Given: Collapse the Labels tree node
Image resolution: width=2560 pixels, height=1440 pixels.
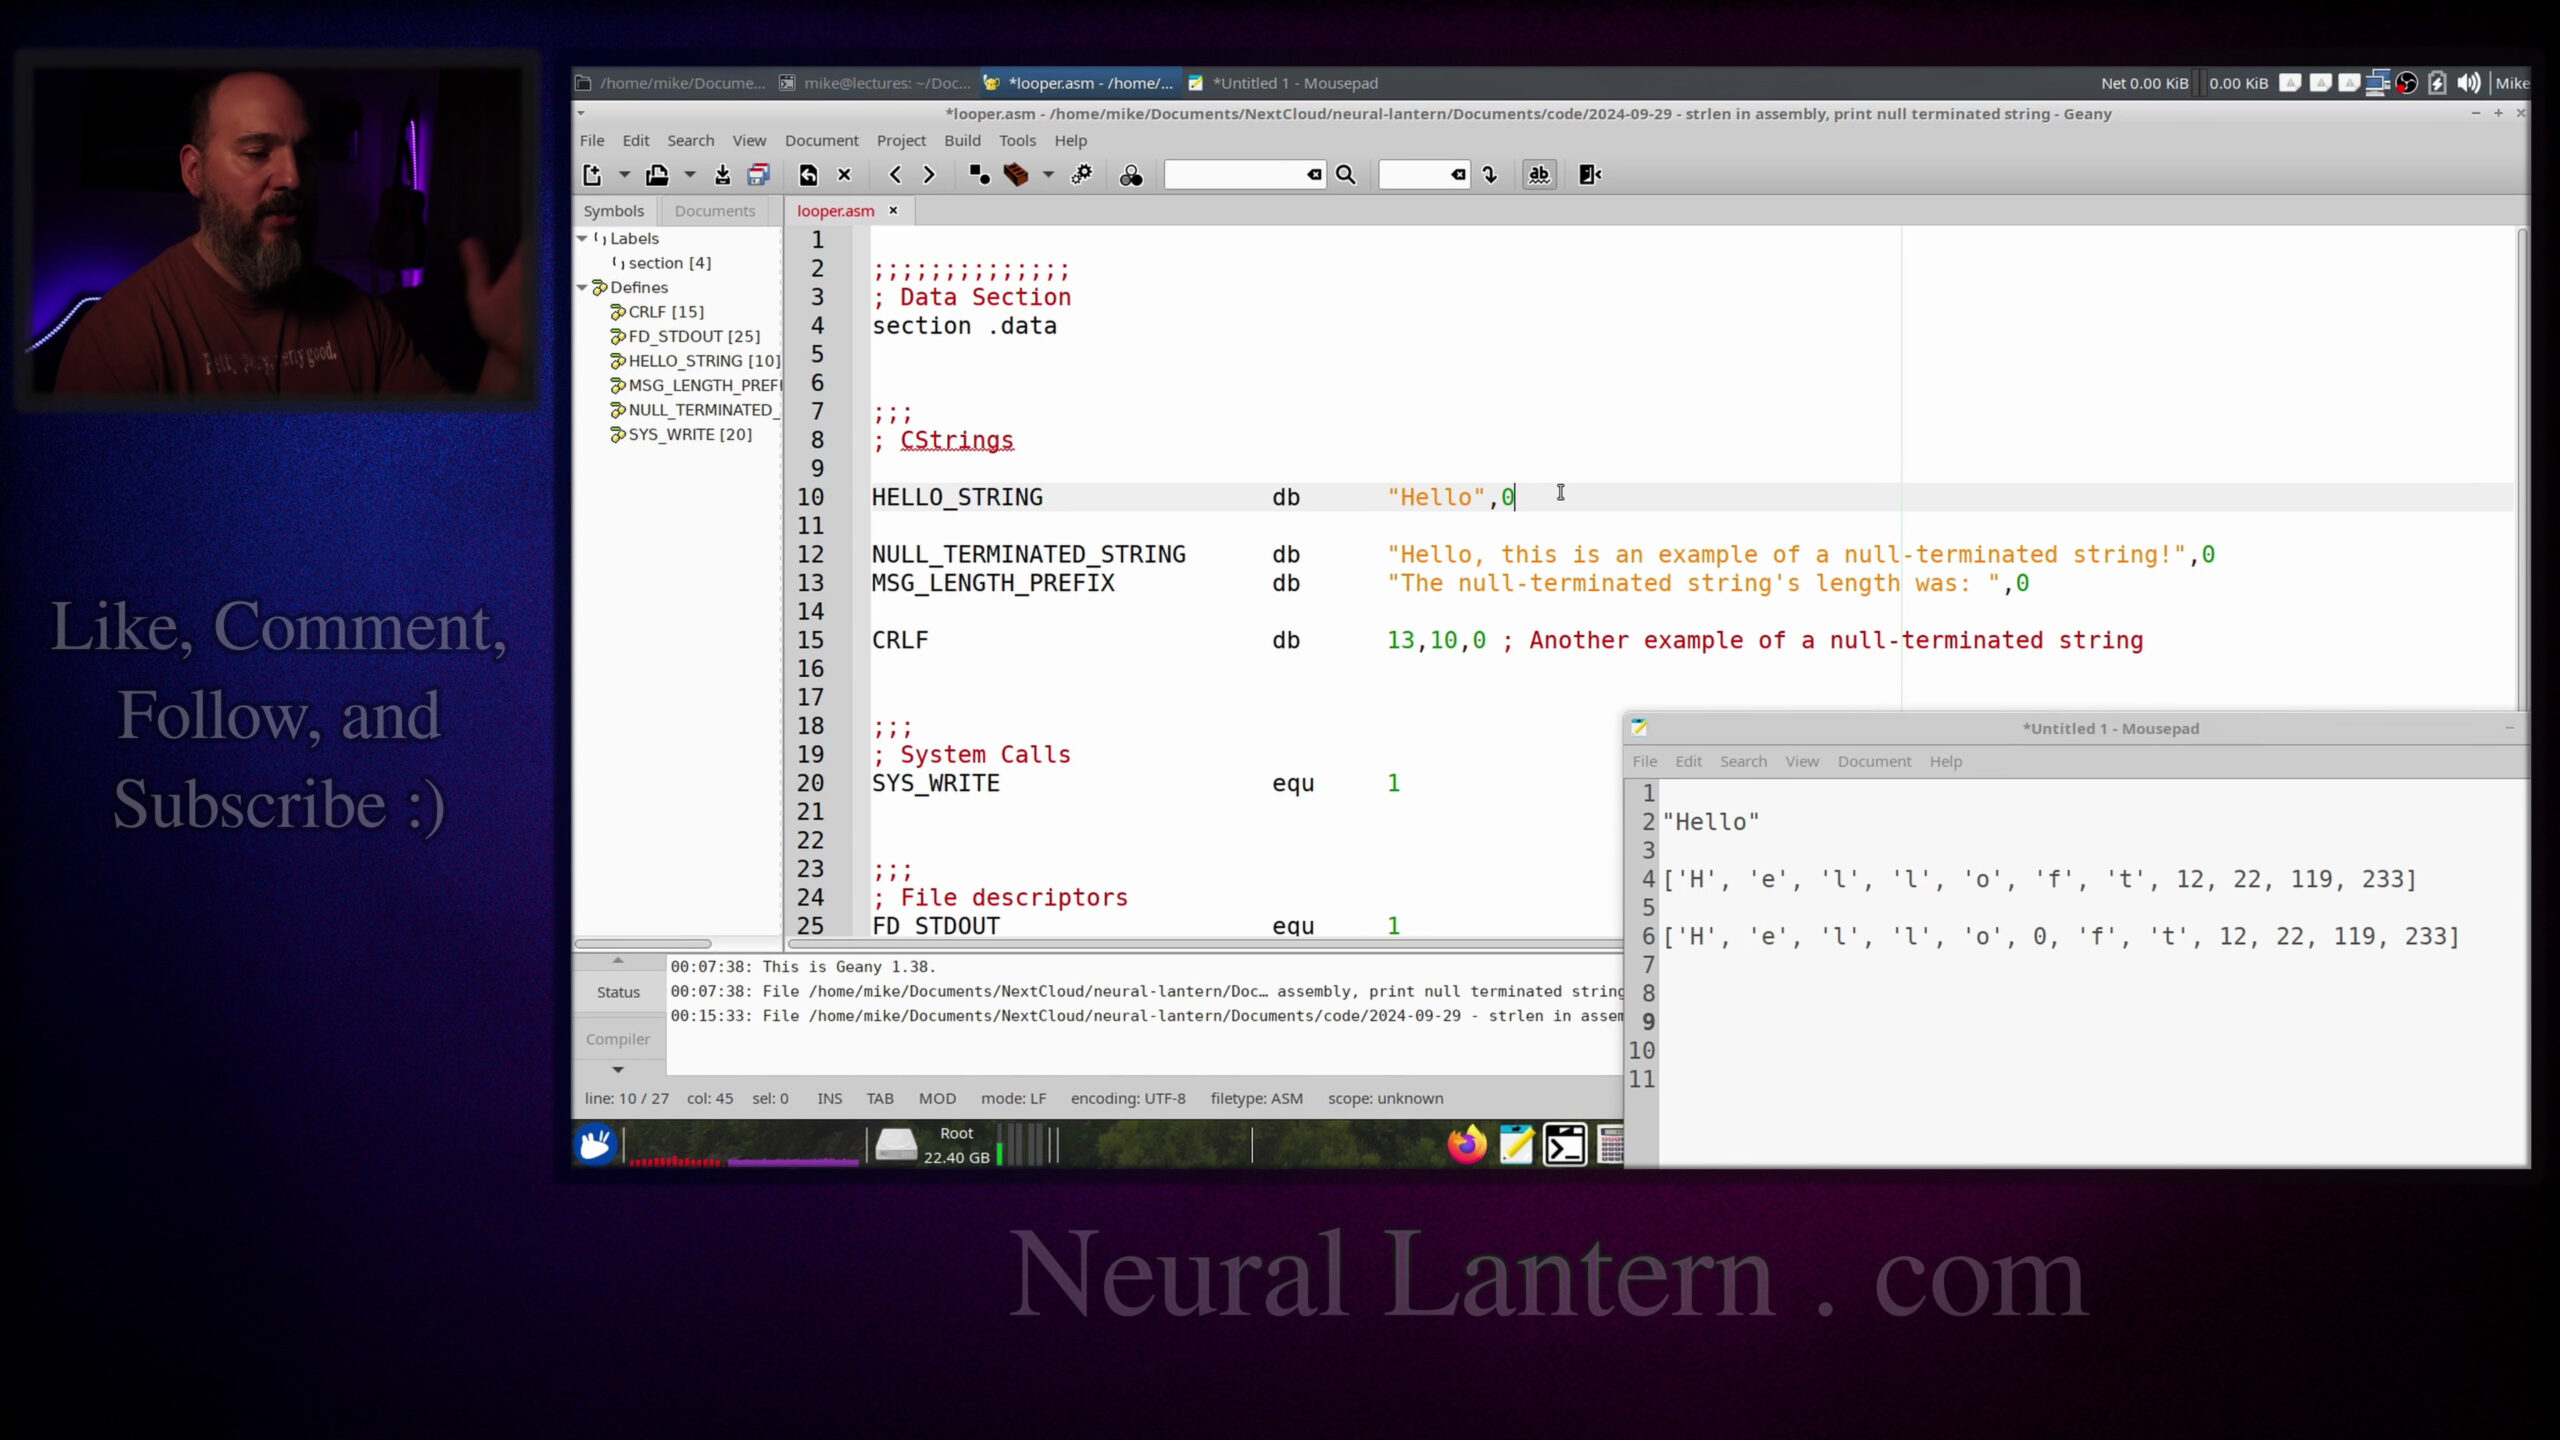Looking at the screenshot, I should (582, 238).
